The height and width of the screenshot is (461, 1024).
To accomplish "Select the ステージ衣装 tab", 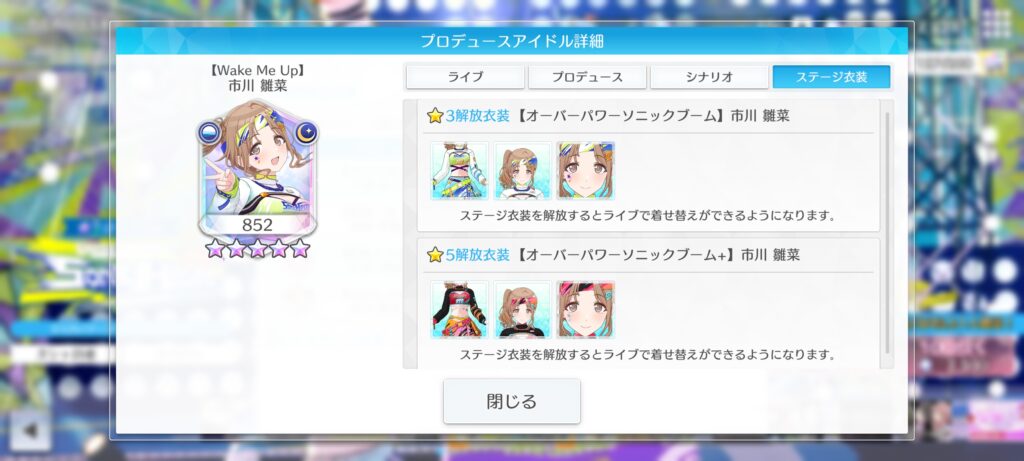I will coord(831,76).
